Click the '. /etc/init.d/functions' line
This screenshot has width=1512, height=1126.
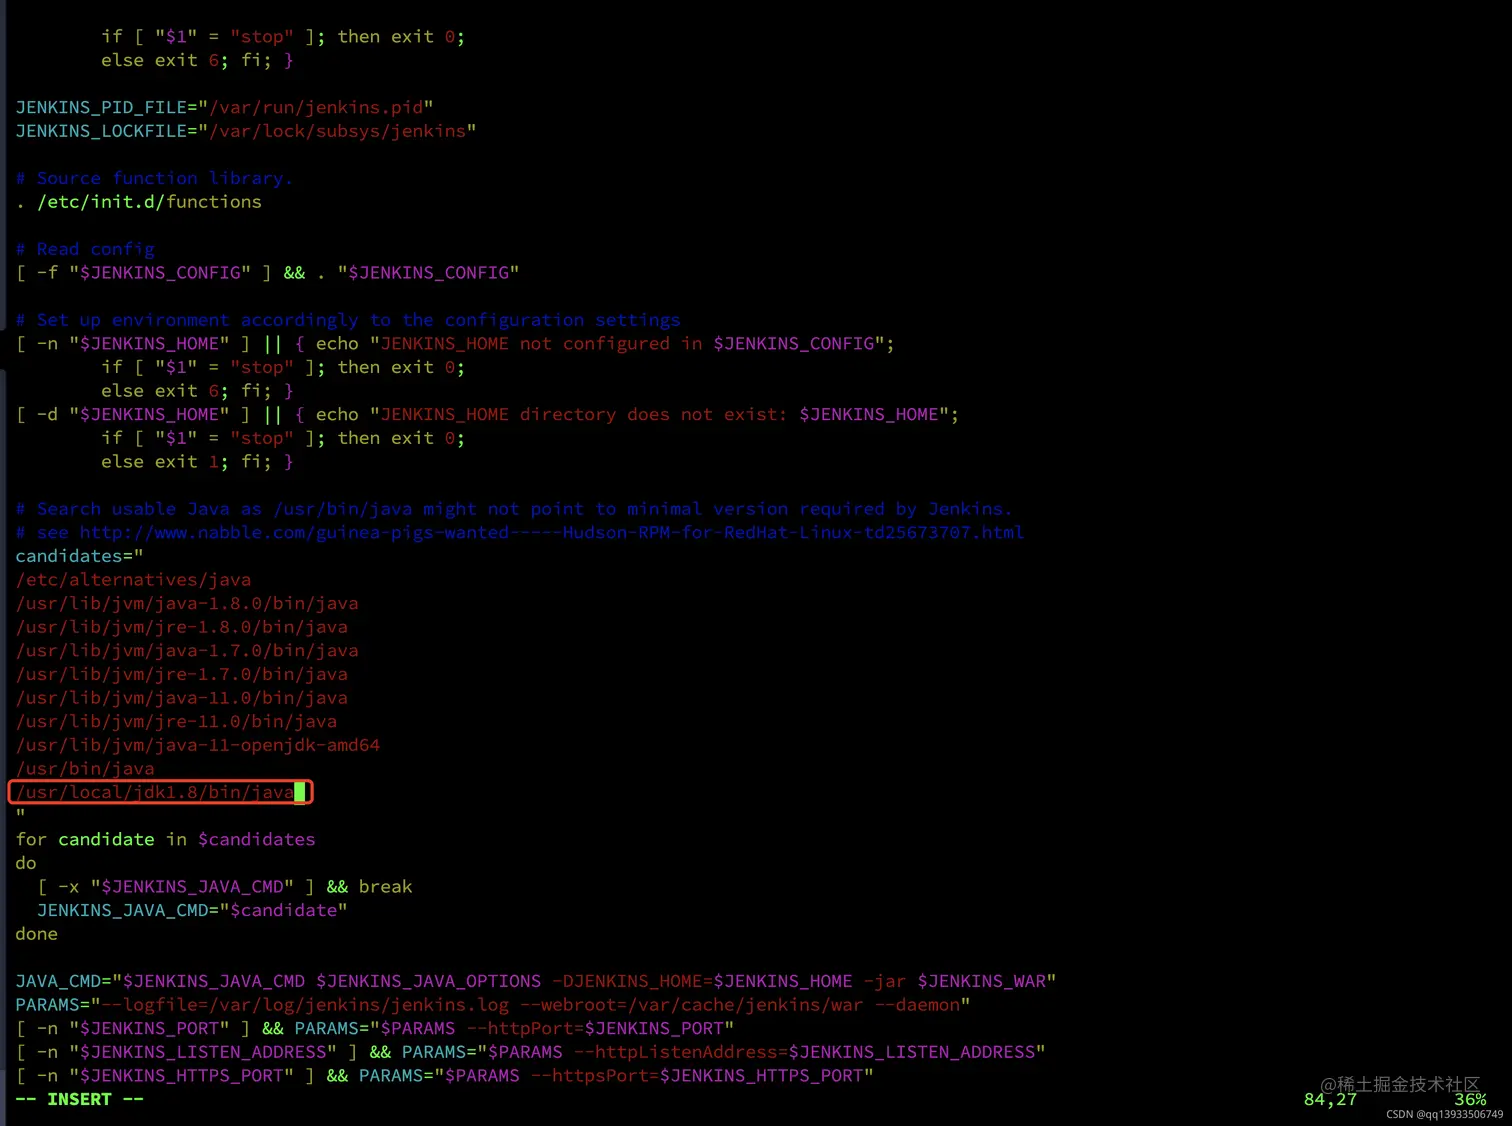point(138,202)
